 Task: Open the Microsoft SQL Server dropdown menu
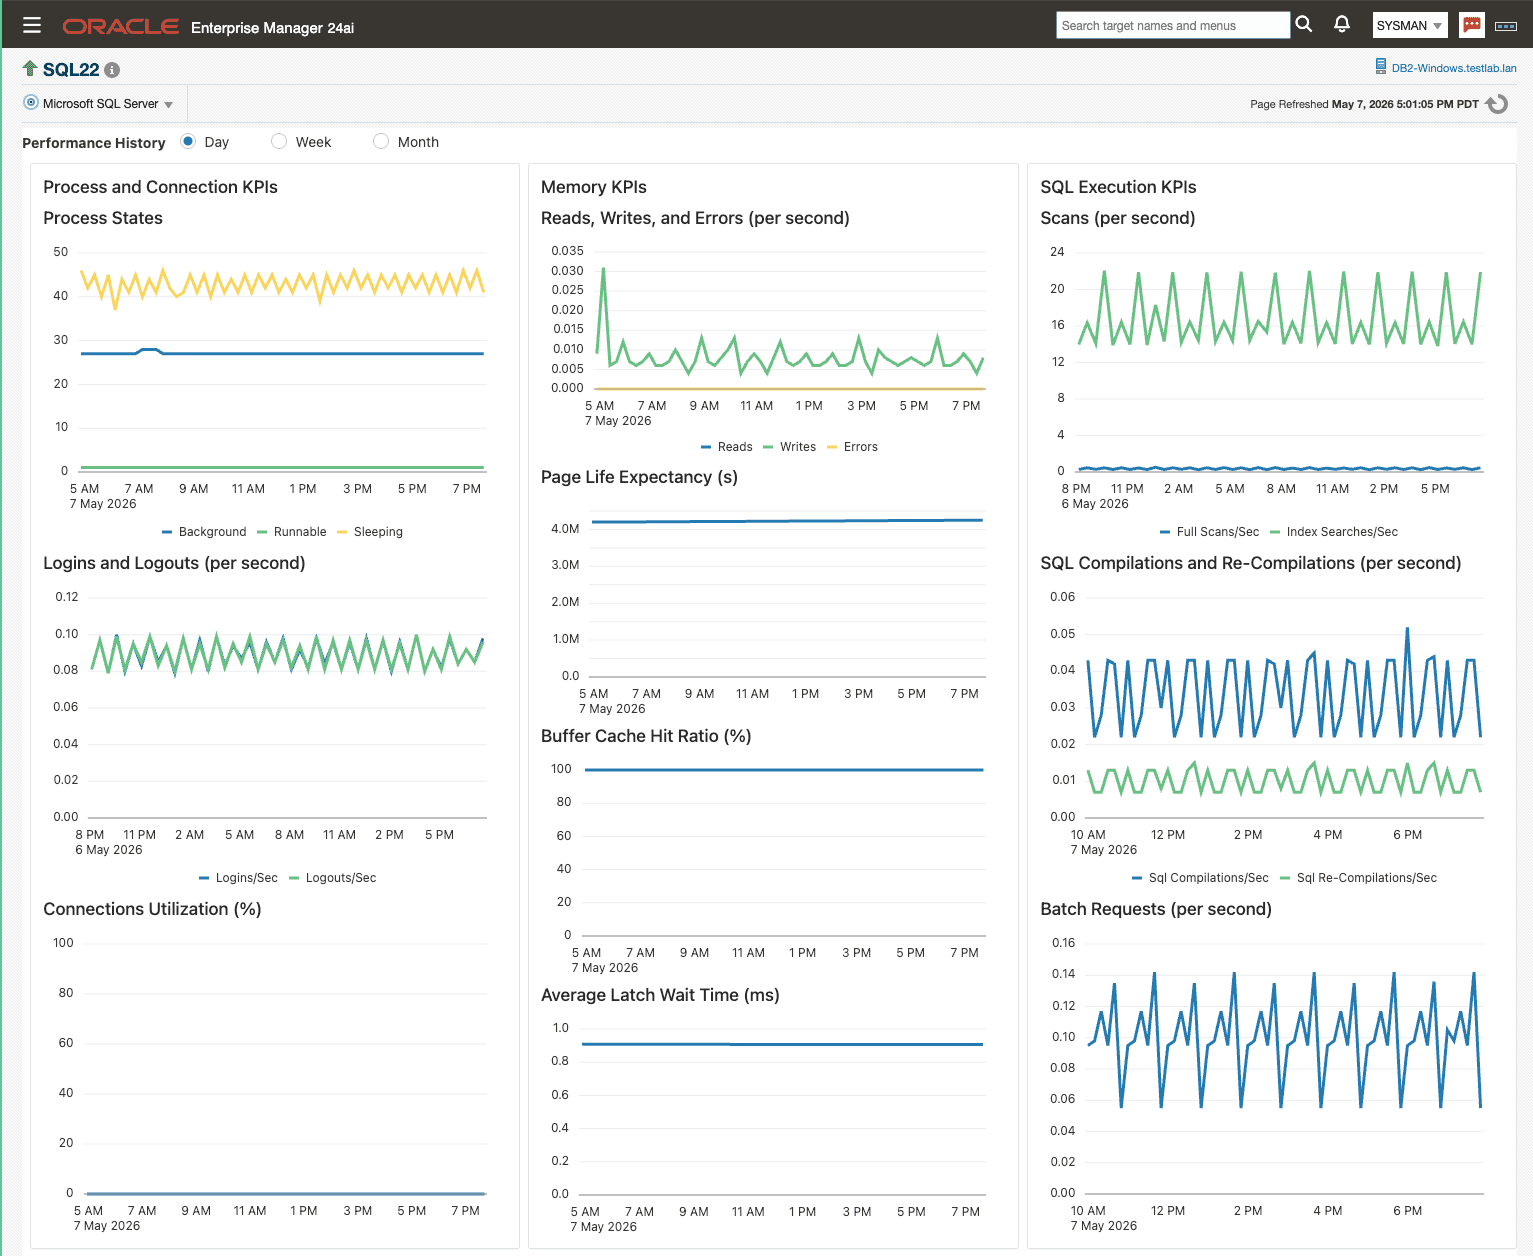108,104
